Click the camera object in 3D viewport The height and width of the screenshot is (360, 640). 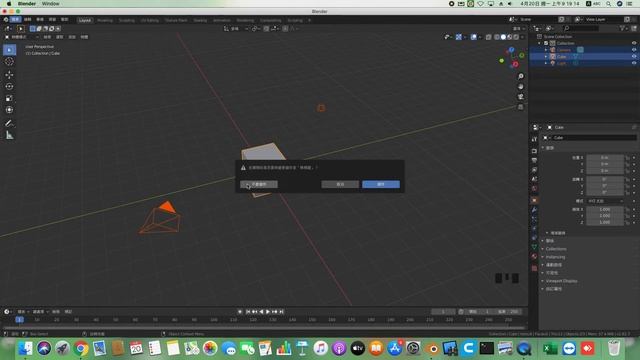tap(160, 218)
